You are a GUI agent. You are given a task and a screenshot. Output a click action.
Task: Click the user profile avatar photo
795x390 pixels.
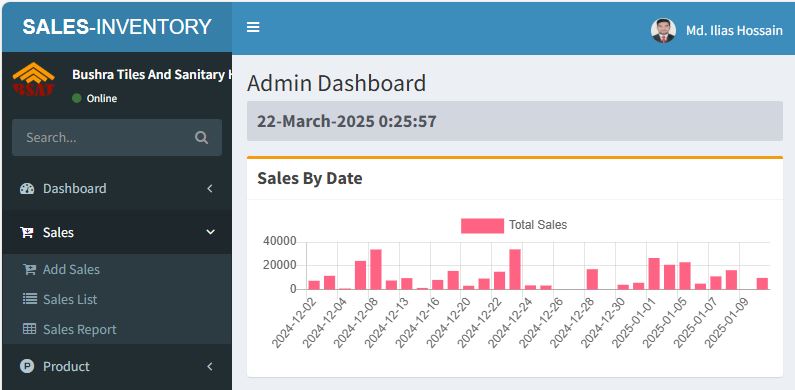pos(663,31)
